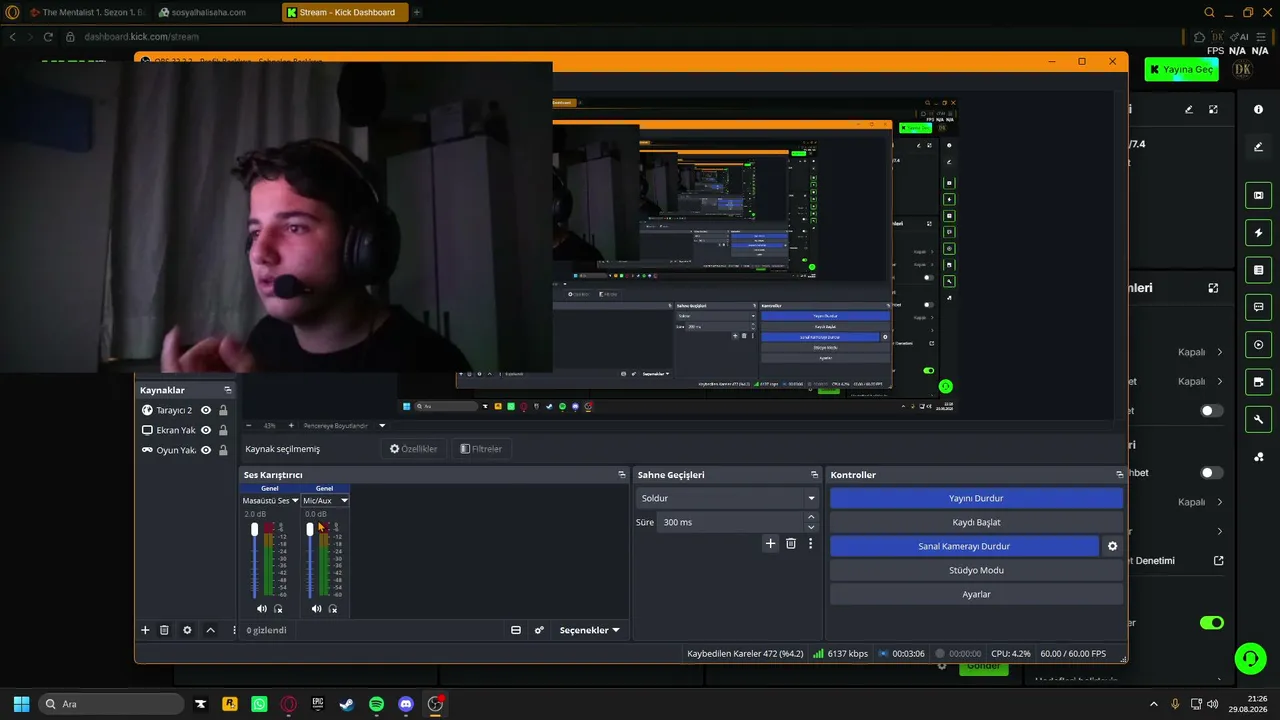Screen dimensions: 1280x720
Task: Click Yayını Durdur to stop streaming
Action: coord(976,498)
